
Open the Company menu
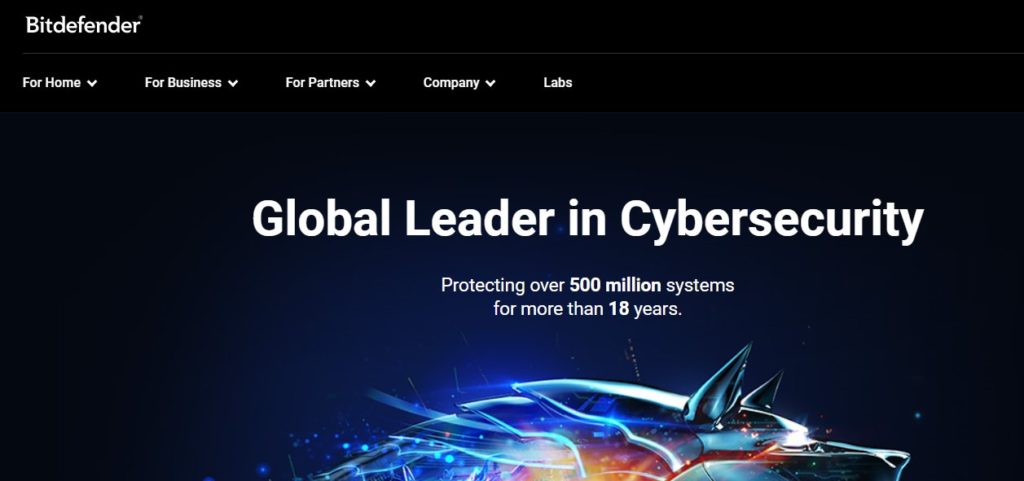[459, 83]
